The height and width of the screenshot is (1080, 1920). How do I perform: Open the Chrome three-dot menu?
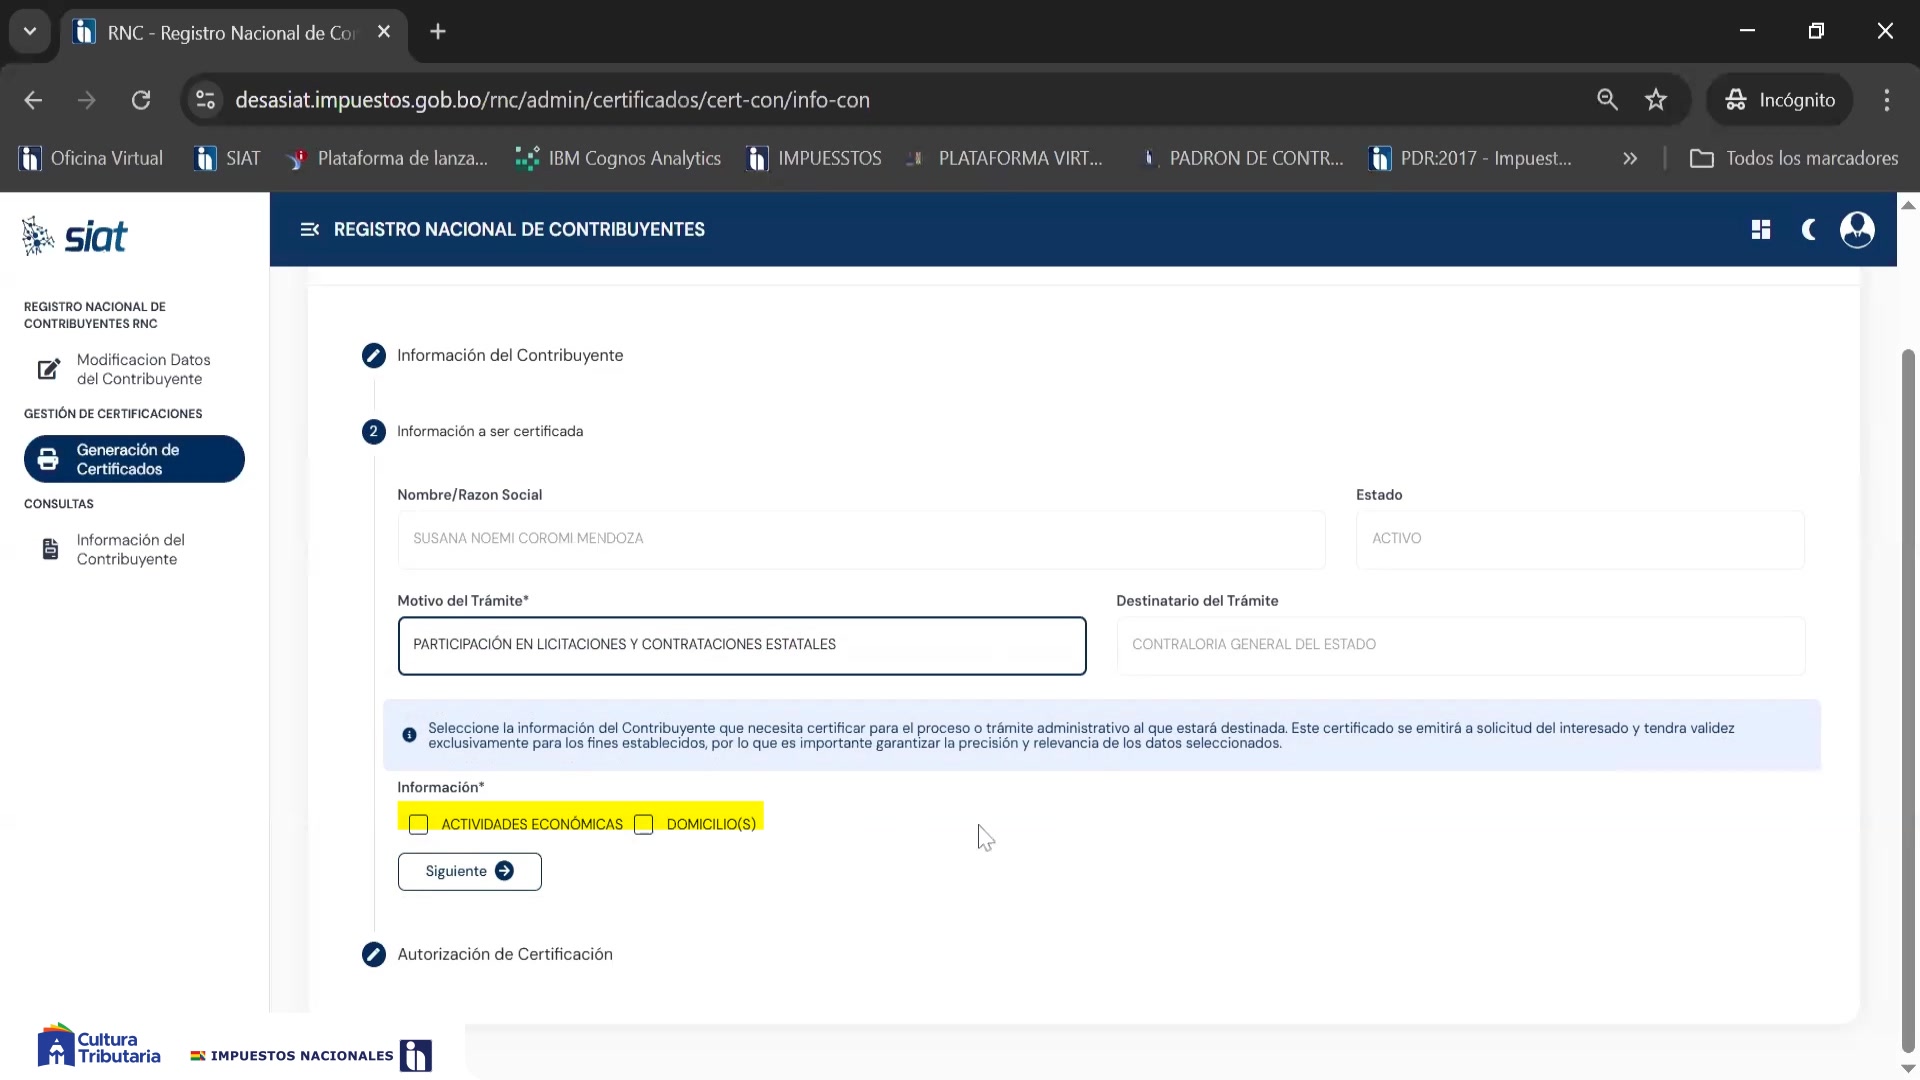point(1887,100)
